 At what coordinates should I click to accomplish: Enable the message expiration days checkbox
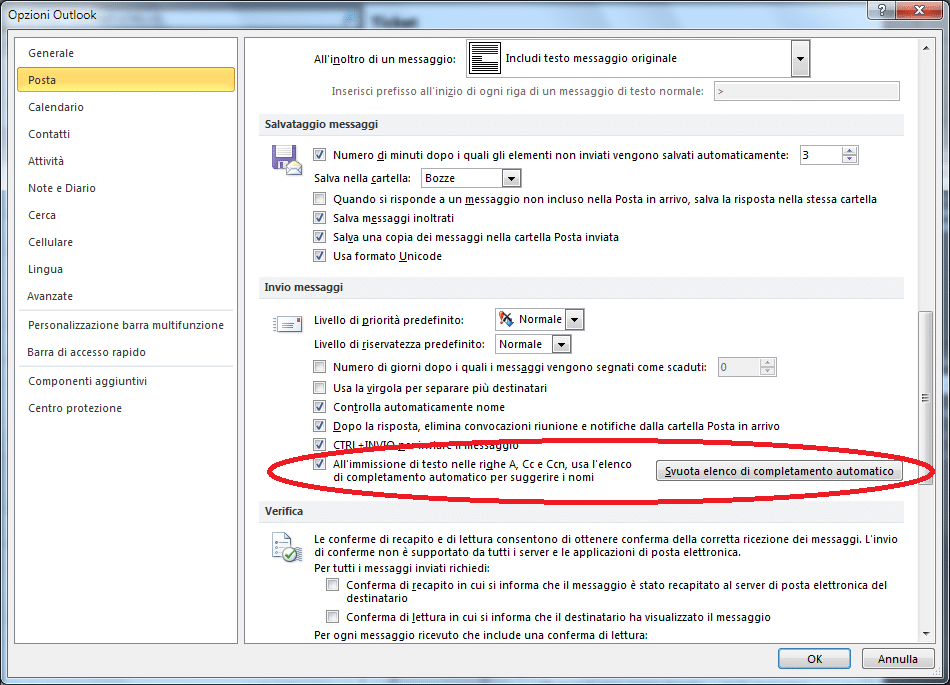(x=319, y=366)
